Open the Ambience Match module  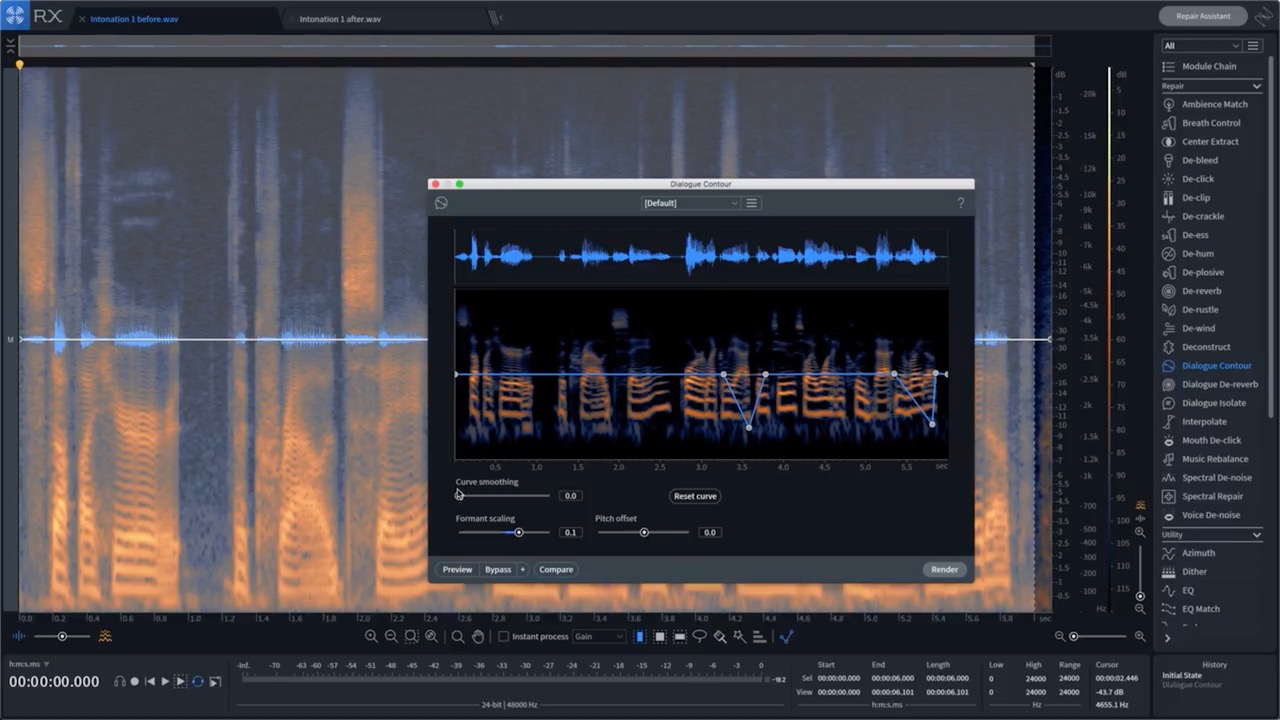1214,104
